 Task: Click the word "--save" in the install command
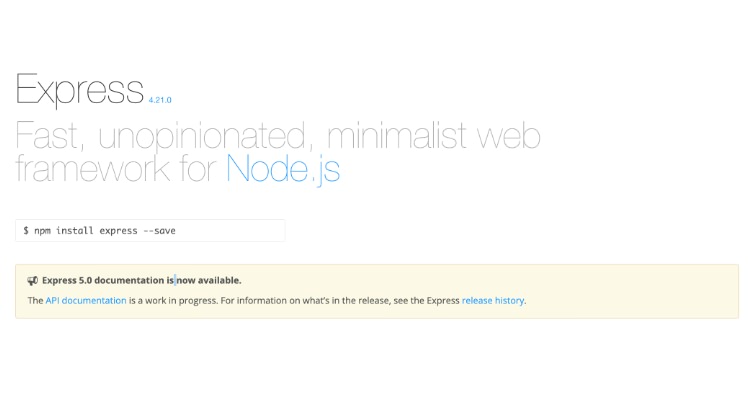(159, 231)
